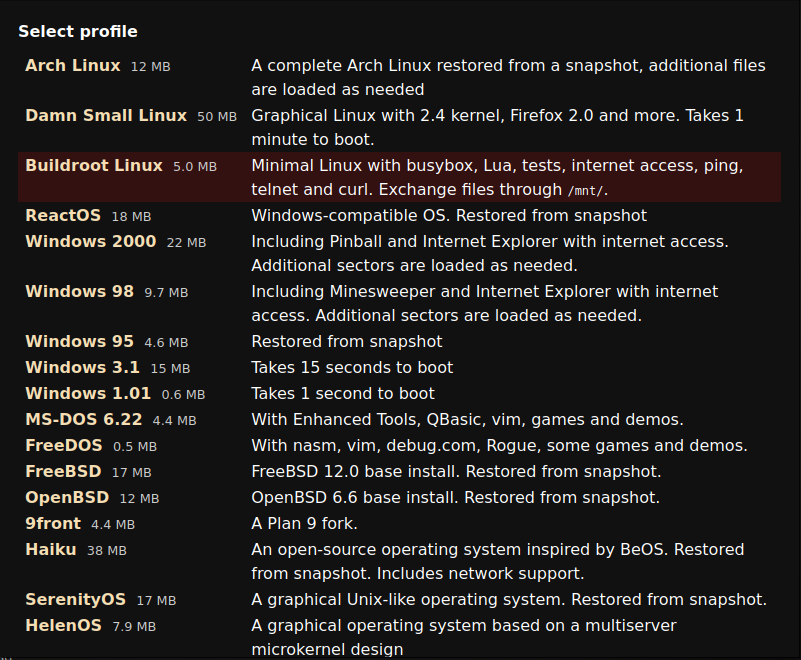Start the Windows 98 profile
The width and height of the screenshot is (801, 660).
(79, 291)
